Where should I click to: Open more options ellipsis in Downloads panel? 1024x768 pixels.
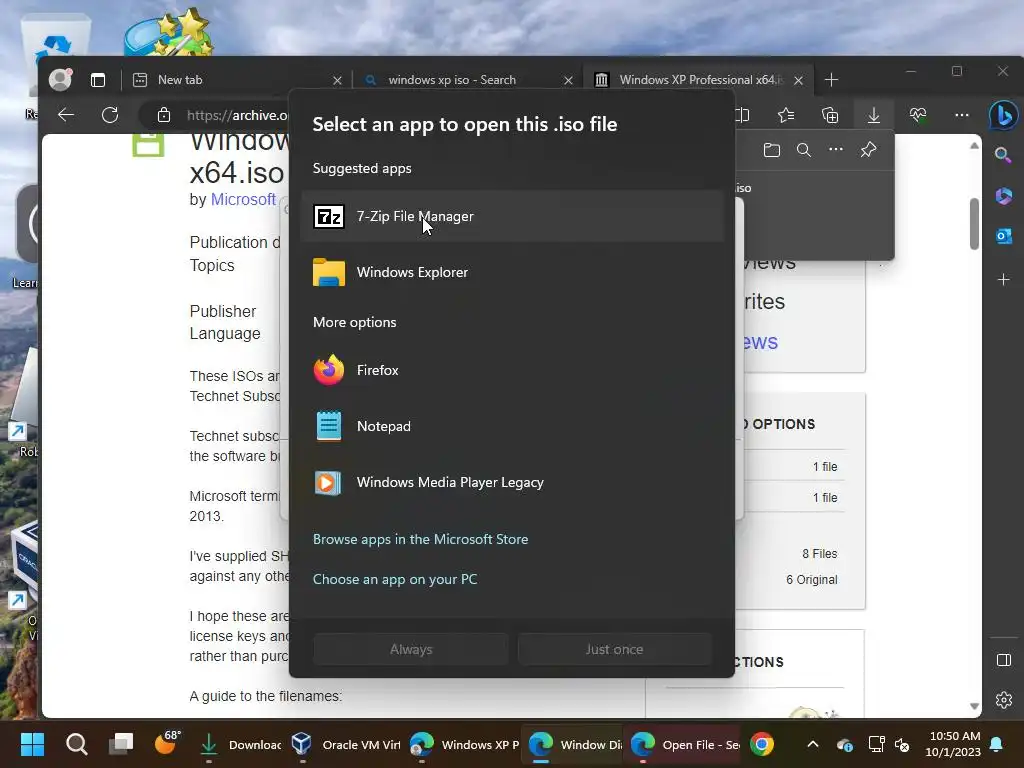pos(836,150)
